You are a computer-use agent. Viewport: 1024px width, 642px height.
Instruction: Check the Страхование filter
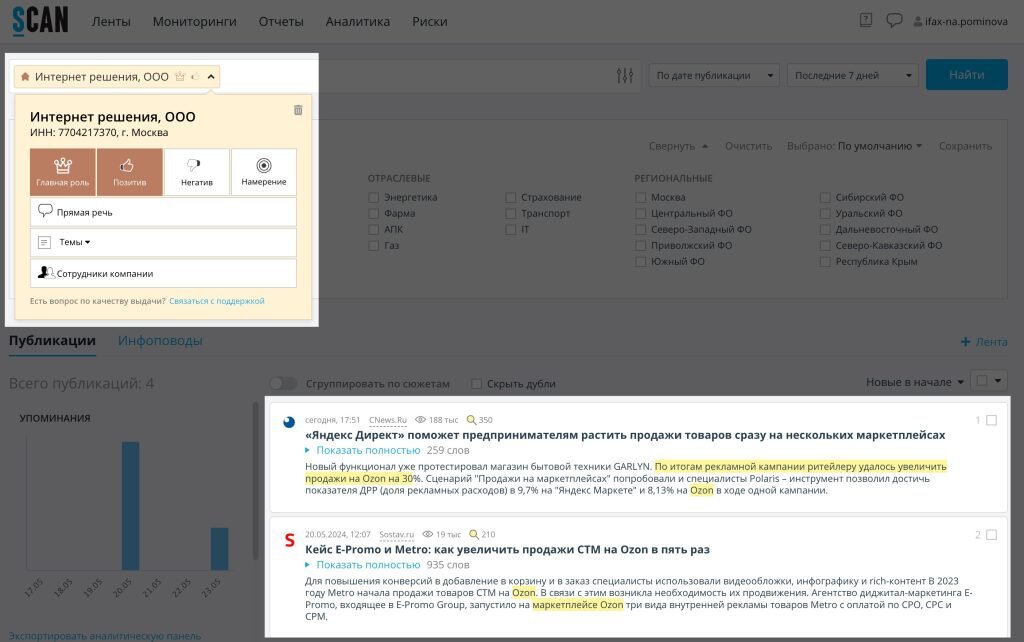coord(511,197)
